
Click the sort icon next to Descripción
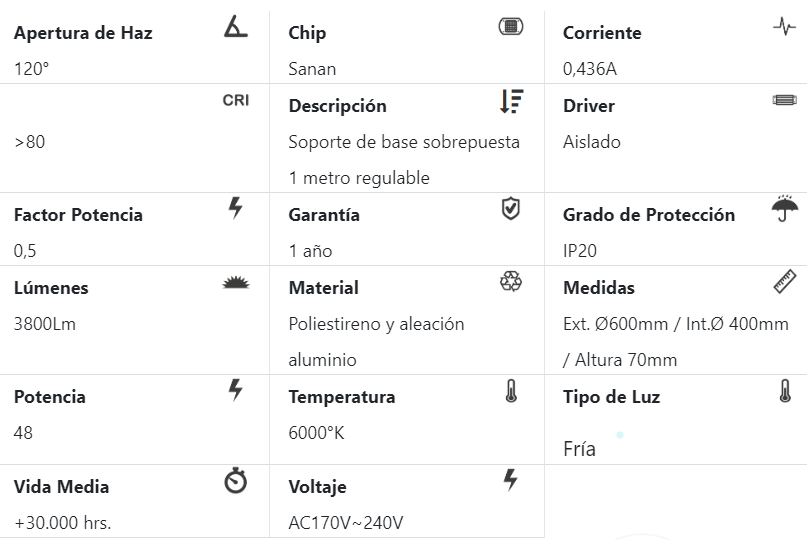click(510, 100)
